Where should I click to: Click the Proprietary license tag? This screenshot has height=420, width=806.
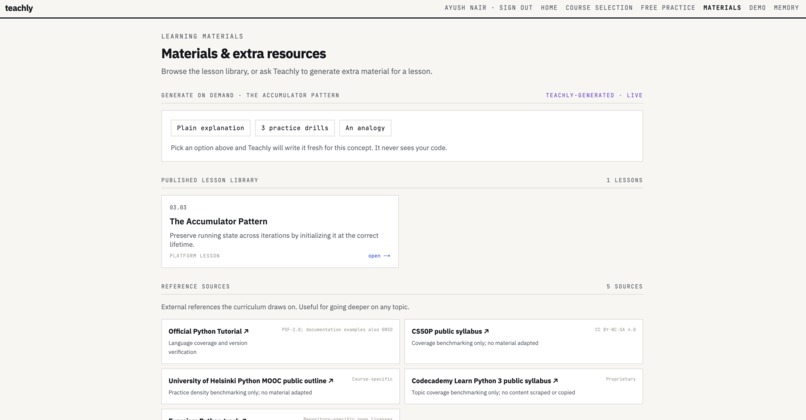click(x=620, y=379)
